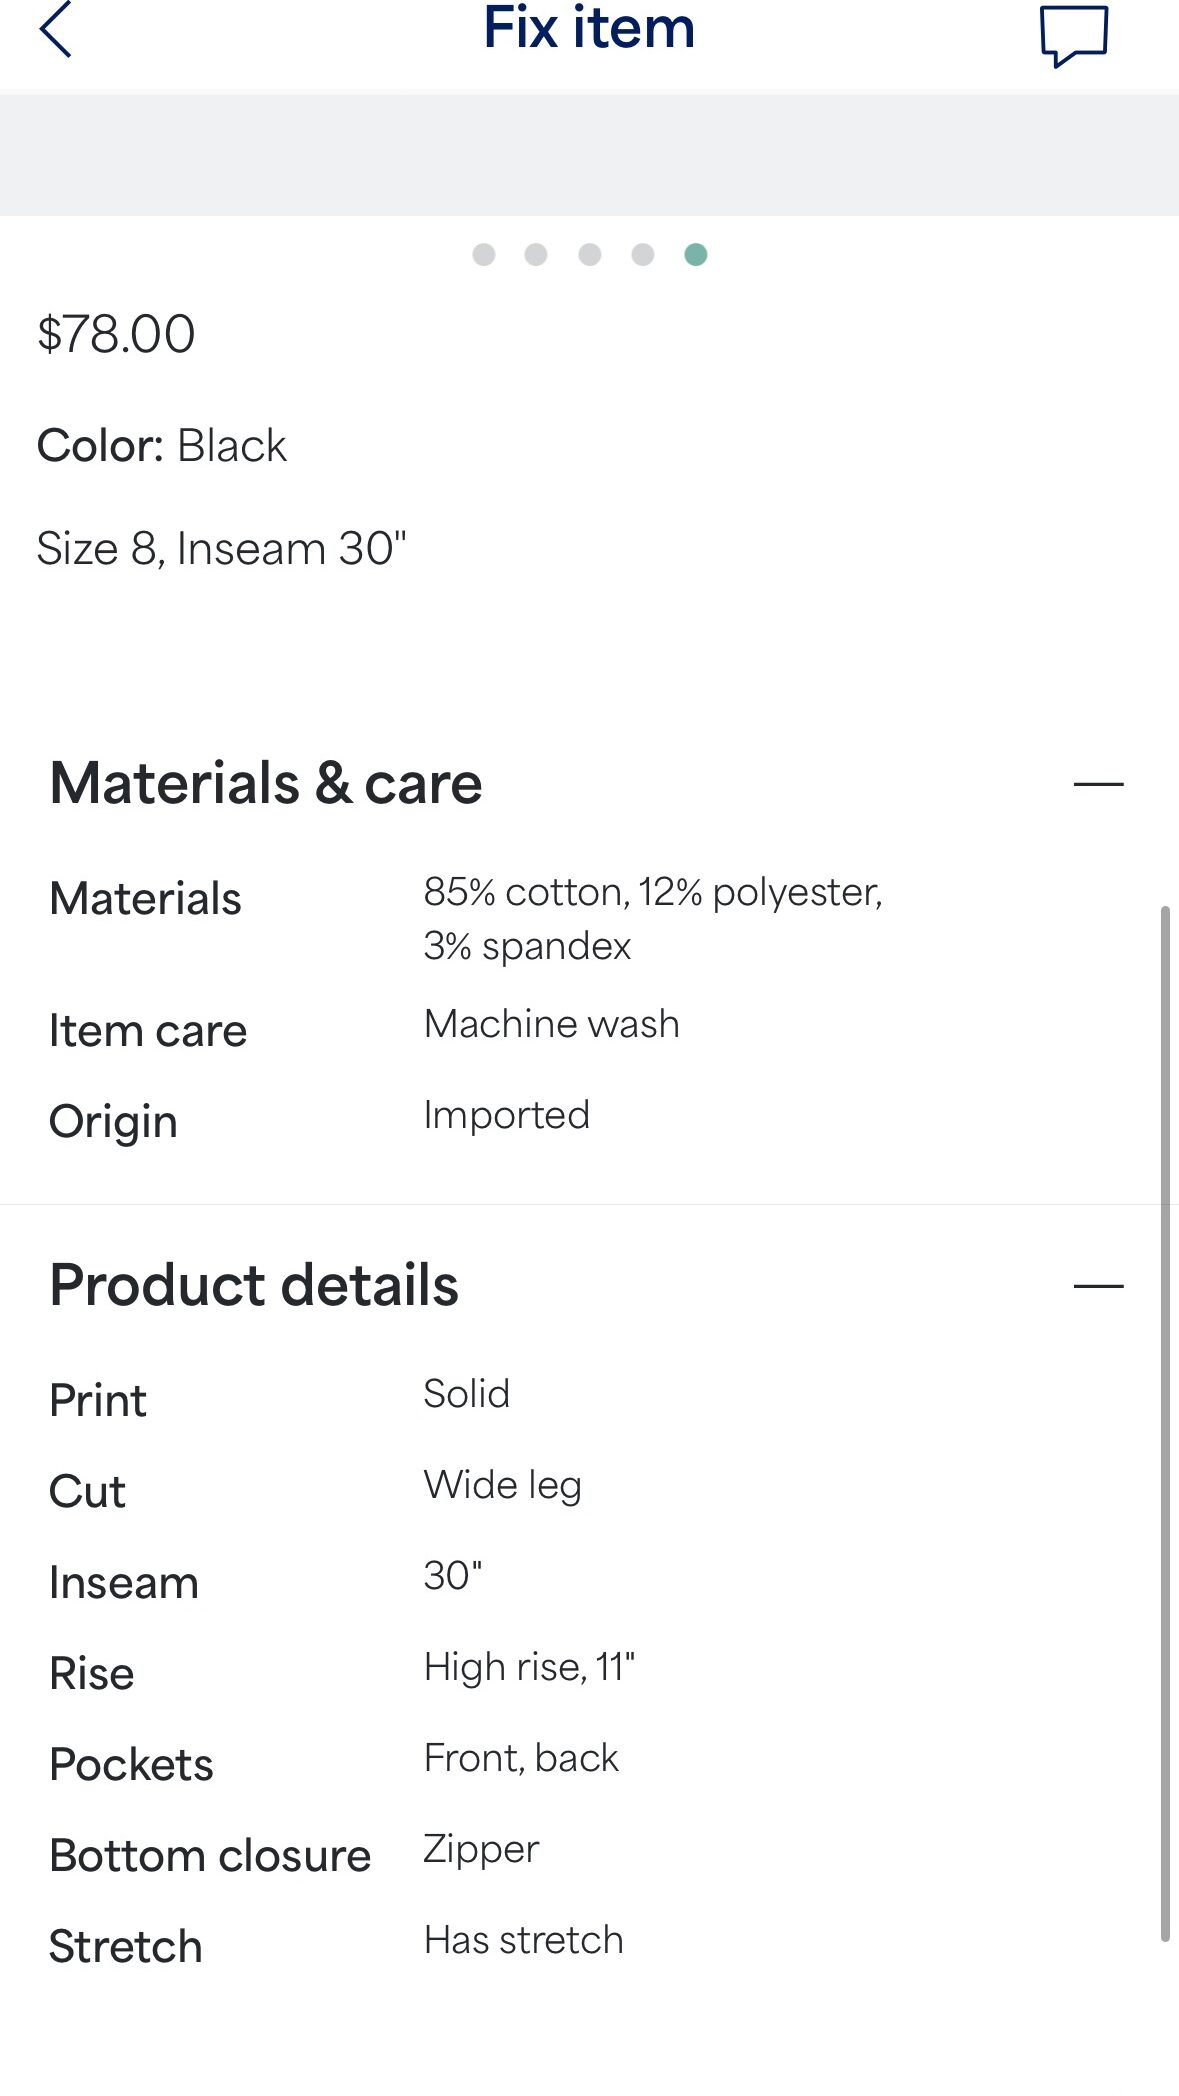Go to first image carousel dot

click(x=484, y=255)
